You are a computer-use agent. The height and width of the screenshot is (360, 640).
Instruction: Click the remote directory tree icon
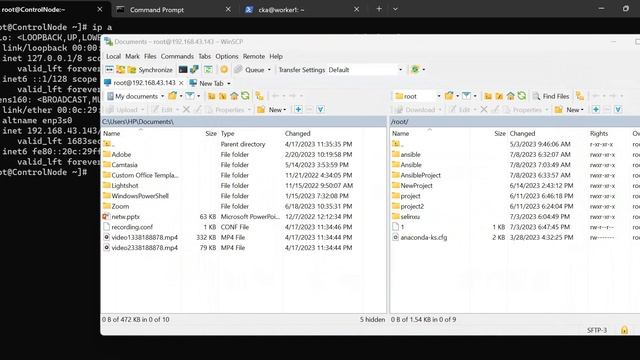580,96
